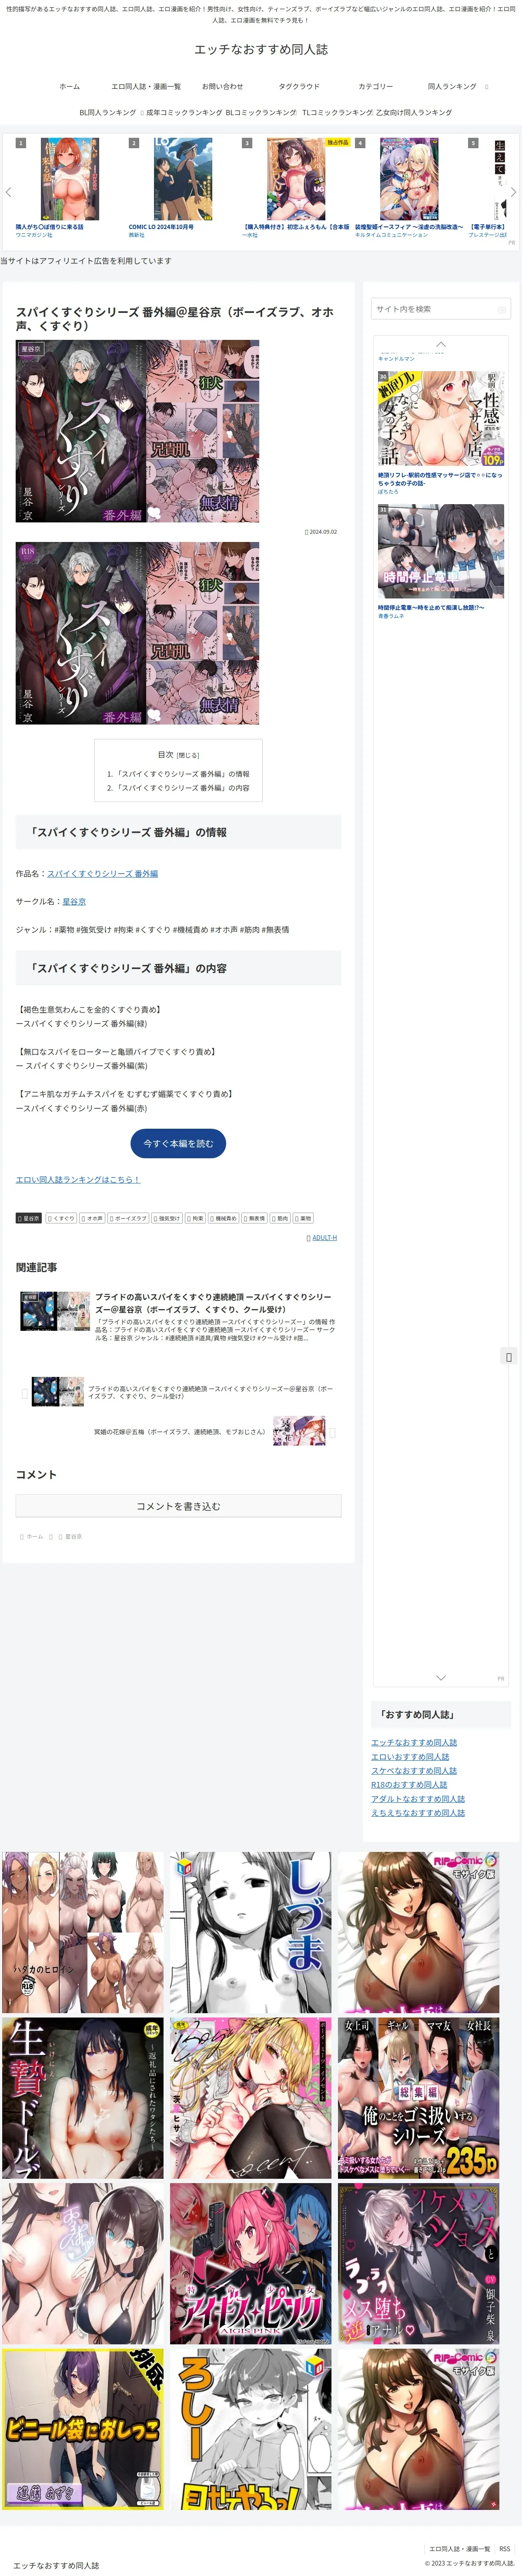Click the 筋肉 tag
This screenshot has width=522, height=2576.
click(x=281, y=1218)
